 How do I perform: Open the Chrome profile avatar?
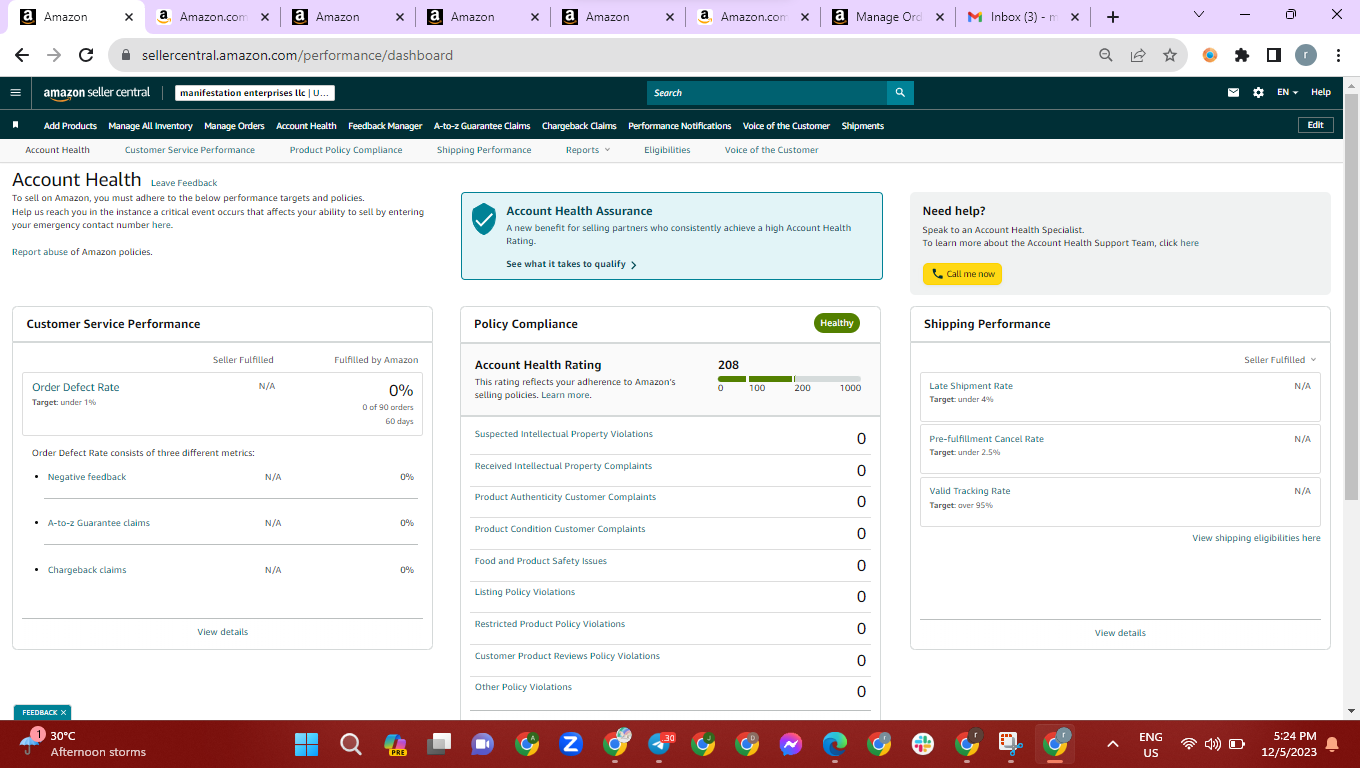pos(1306,55)
